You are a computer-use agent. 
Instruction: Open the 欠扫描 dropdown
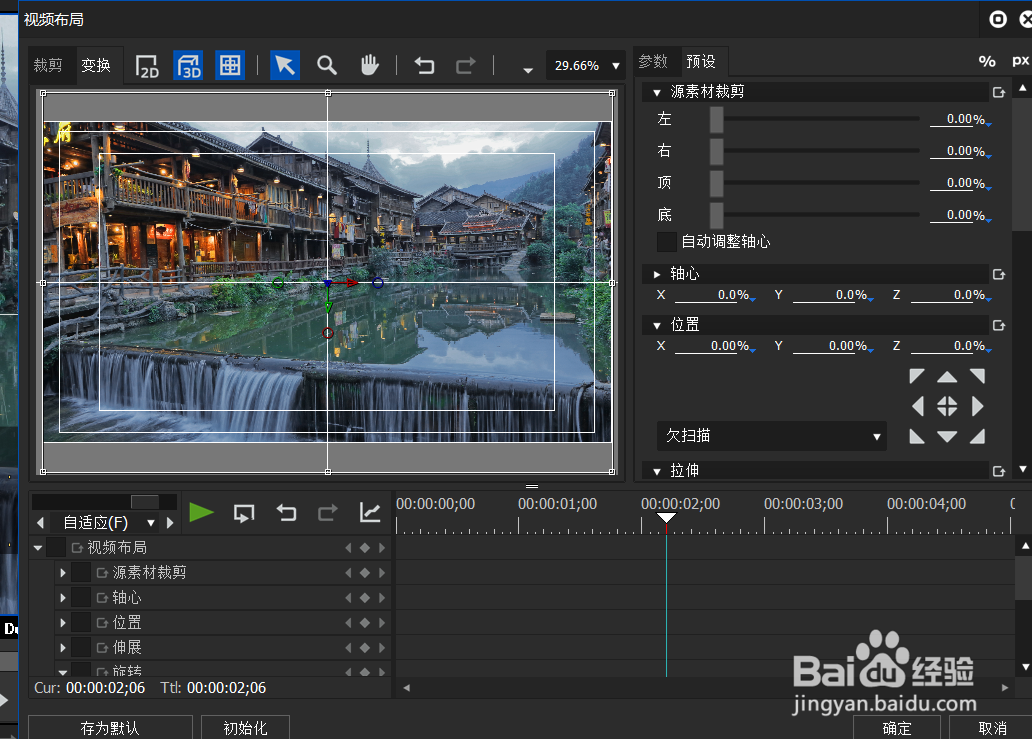(x=771, y=436)
